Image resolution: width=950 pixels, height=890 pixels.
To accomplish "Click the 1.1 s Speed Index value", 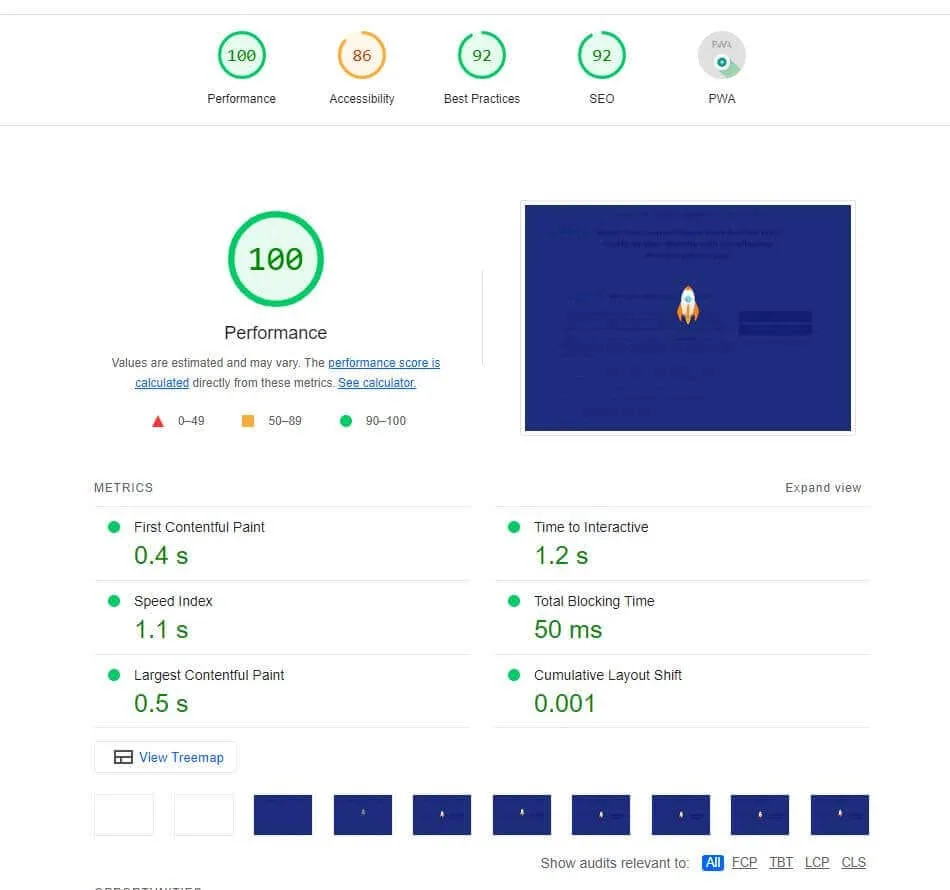I will (x=161, y=629).
